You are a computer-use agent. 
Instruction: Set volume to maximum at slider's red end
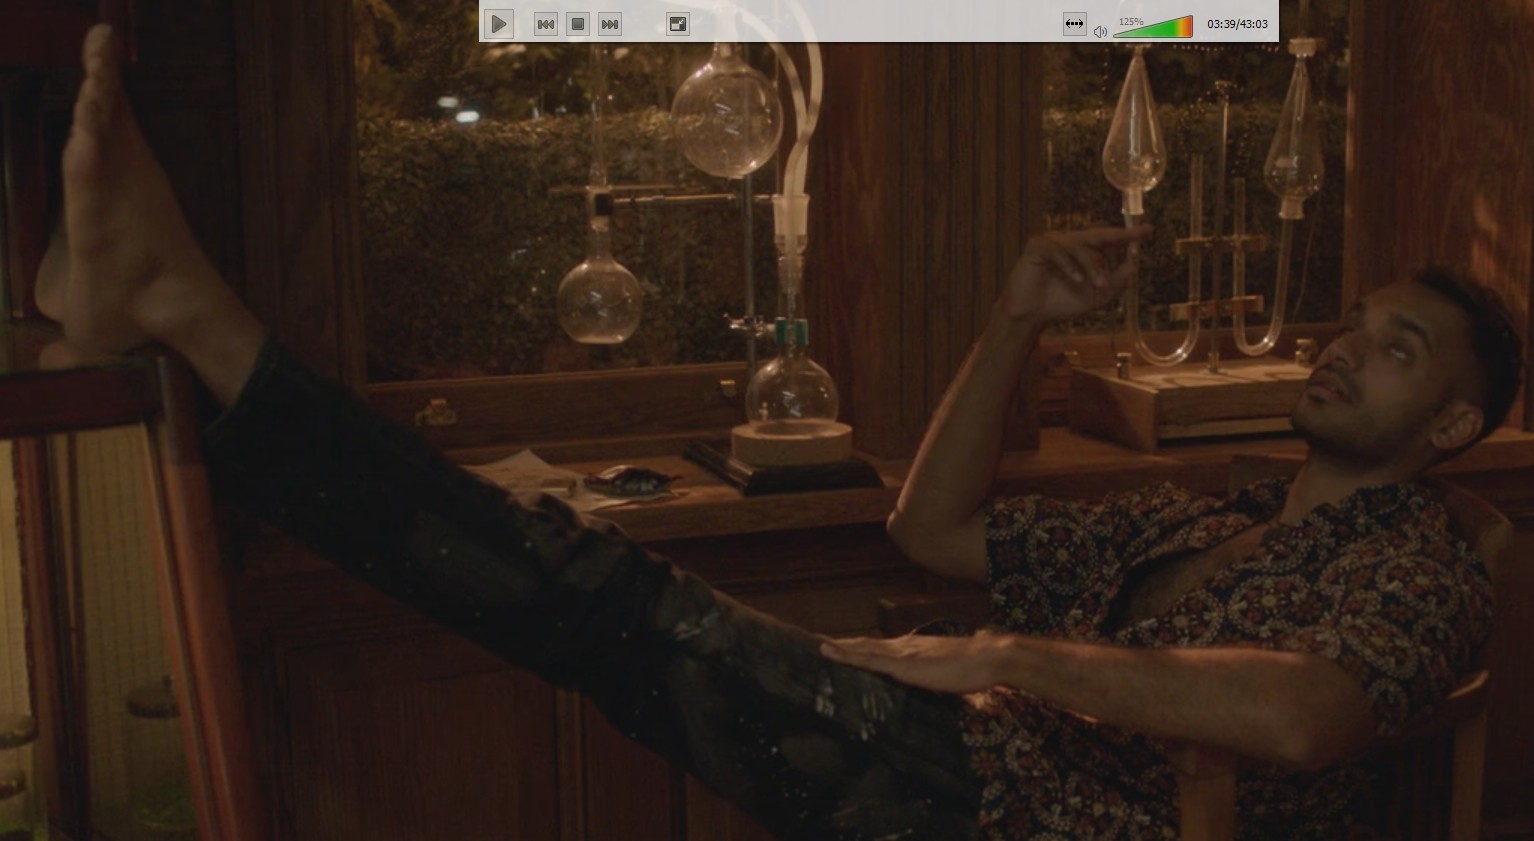coord(1189,26)
